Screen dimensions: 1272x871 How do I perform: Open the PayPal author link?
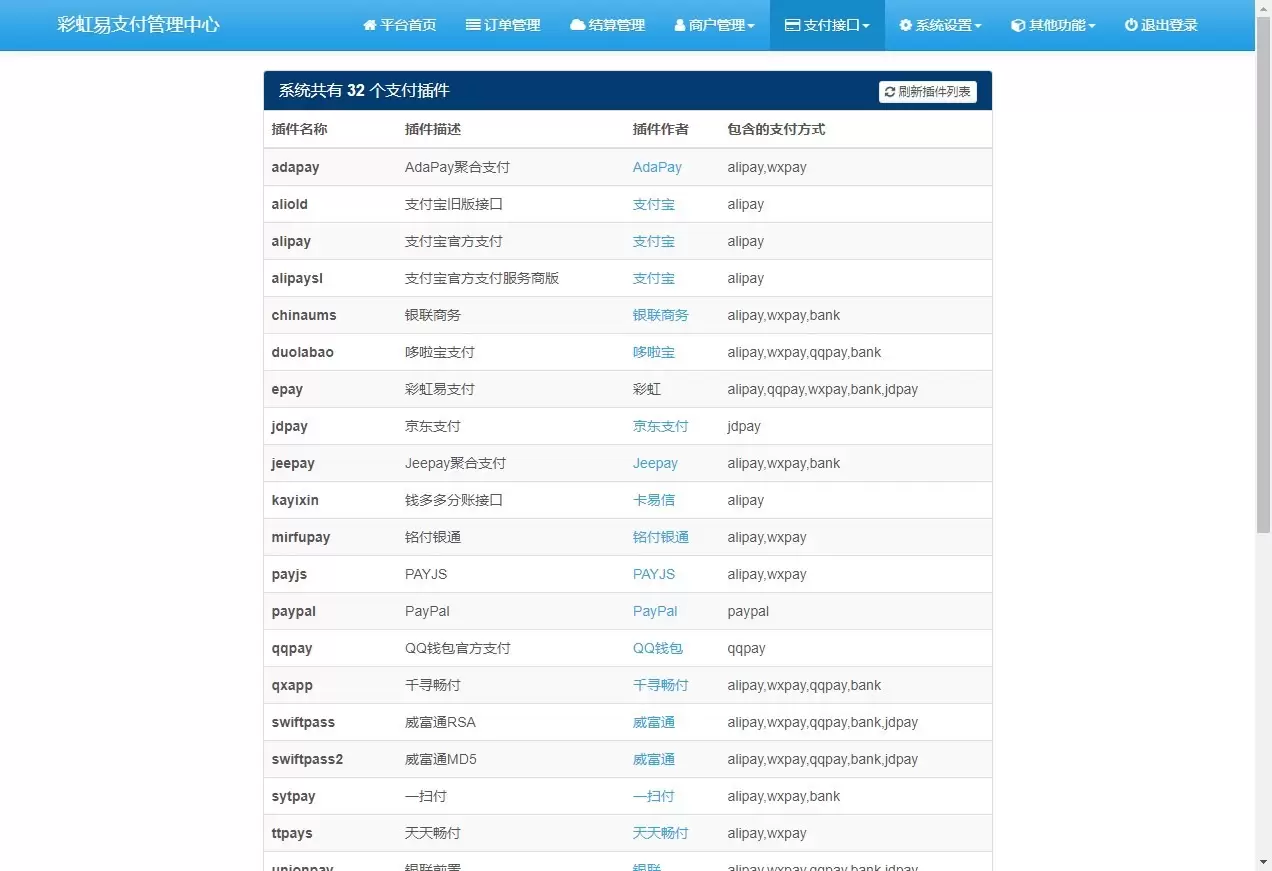(655, 611)
